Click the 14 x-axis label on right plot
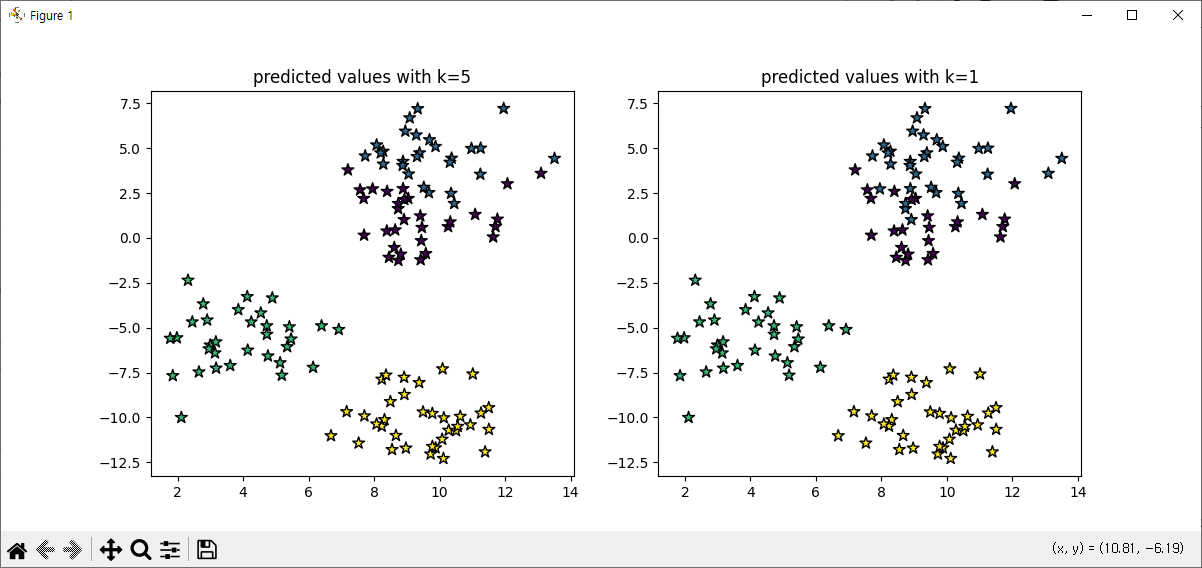The width and height of the screenshot is (1202, 568). [x=1078, y=492]
